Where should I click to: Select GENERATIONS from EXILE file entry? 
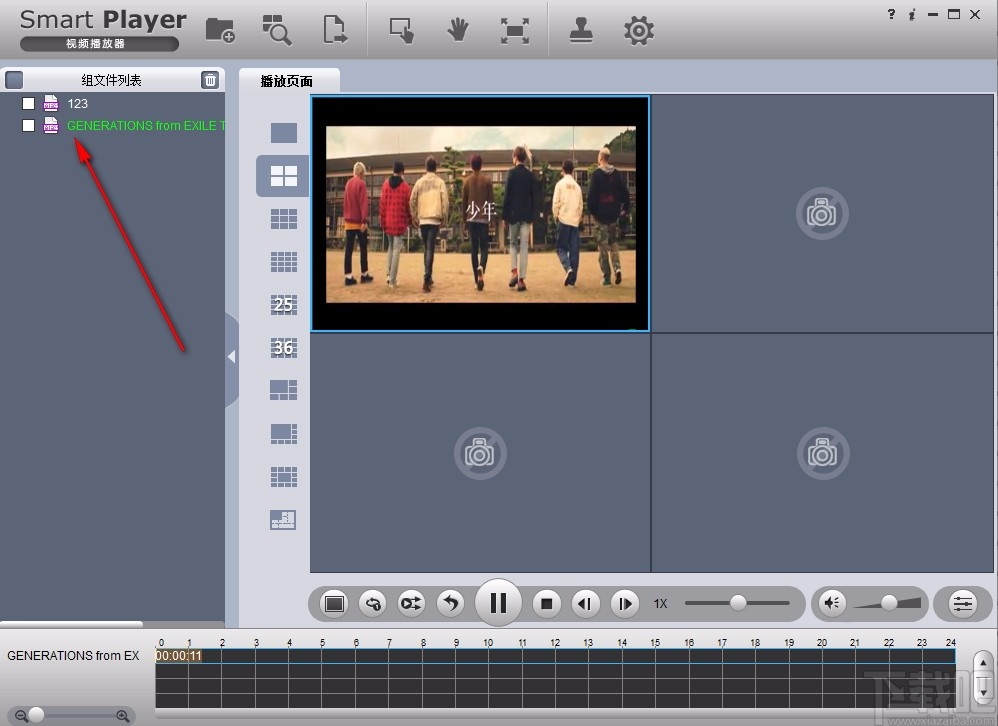pos(146,125)
